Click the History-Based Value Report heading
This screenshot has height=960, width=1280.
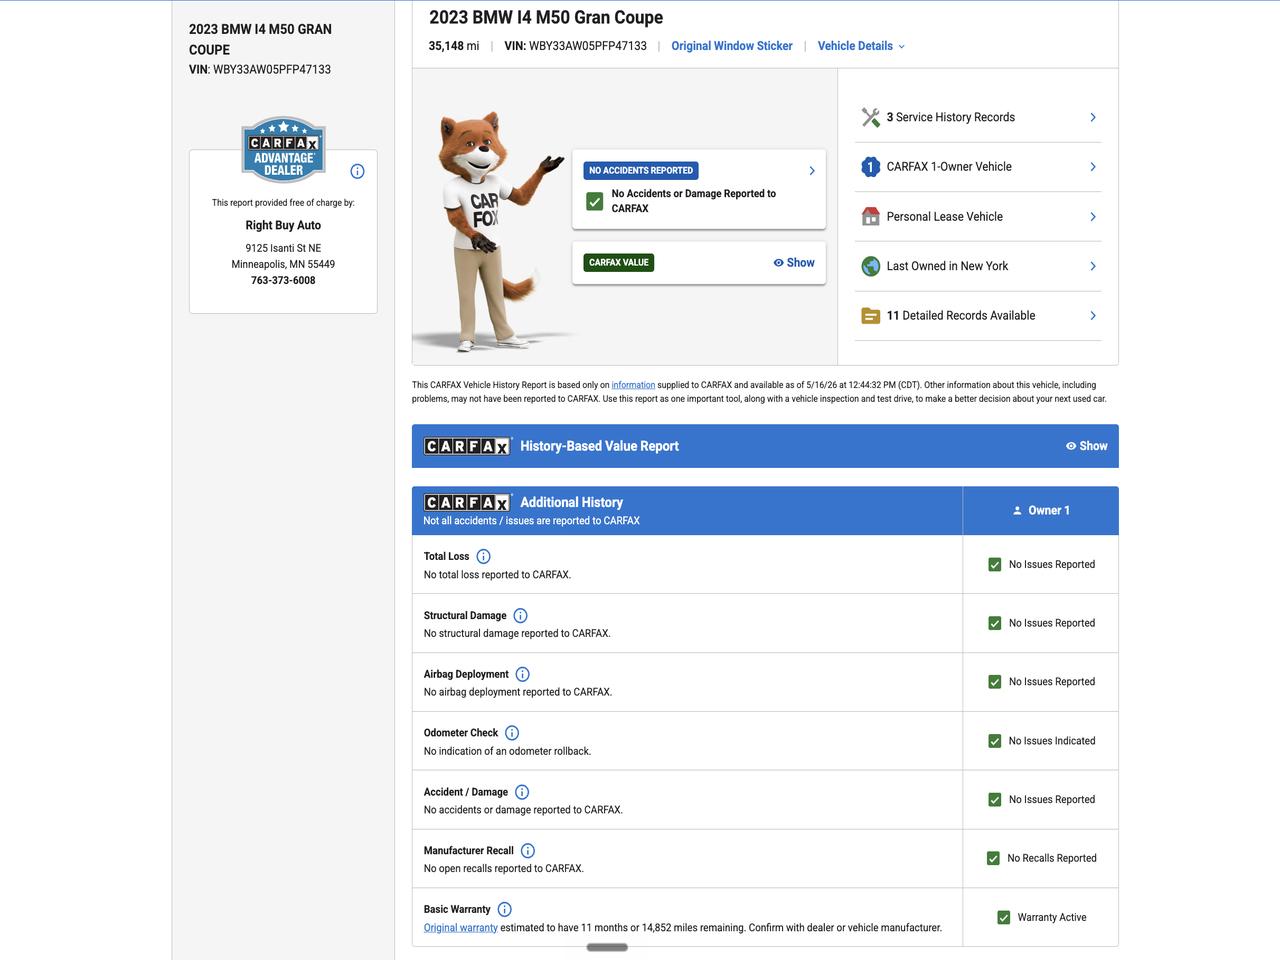(x=599, y=446)
